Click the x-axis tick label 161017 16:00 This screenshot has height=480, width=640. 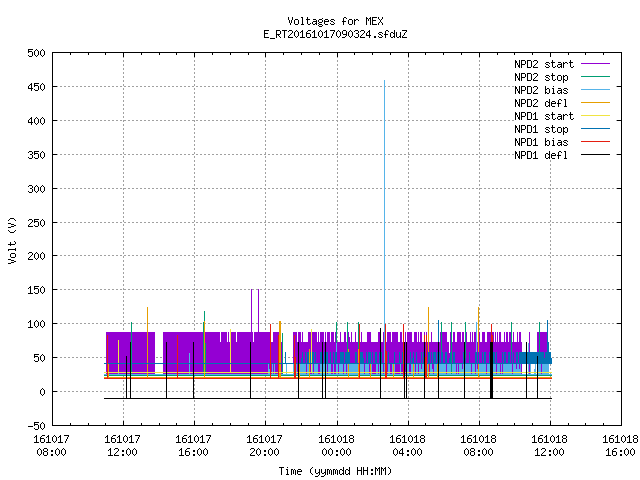pyautogui.click(x=193, y=446)
